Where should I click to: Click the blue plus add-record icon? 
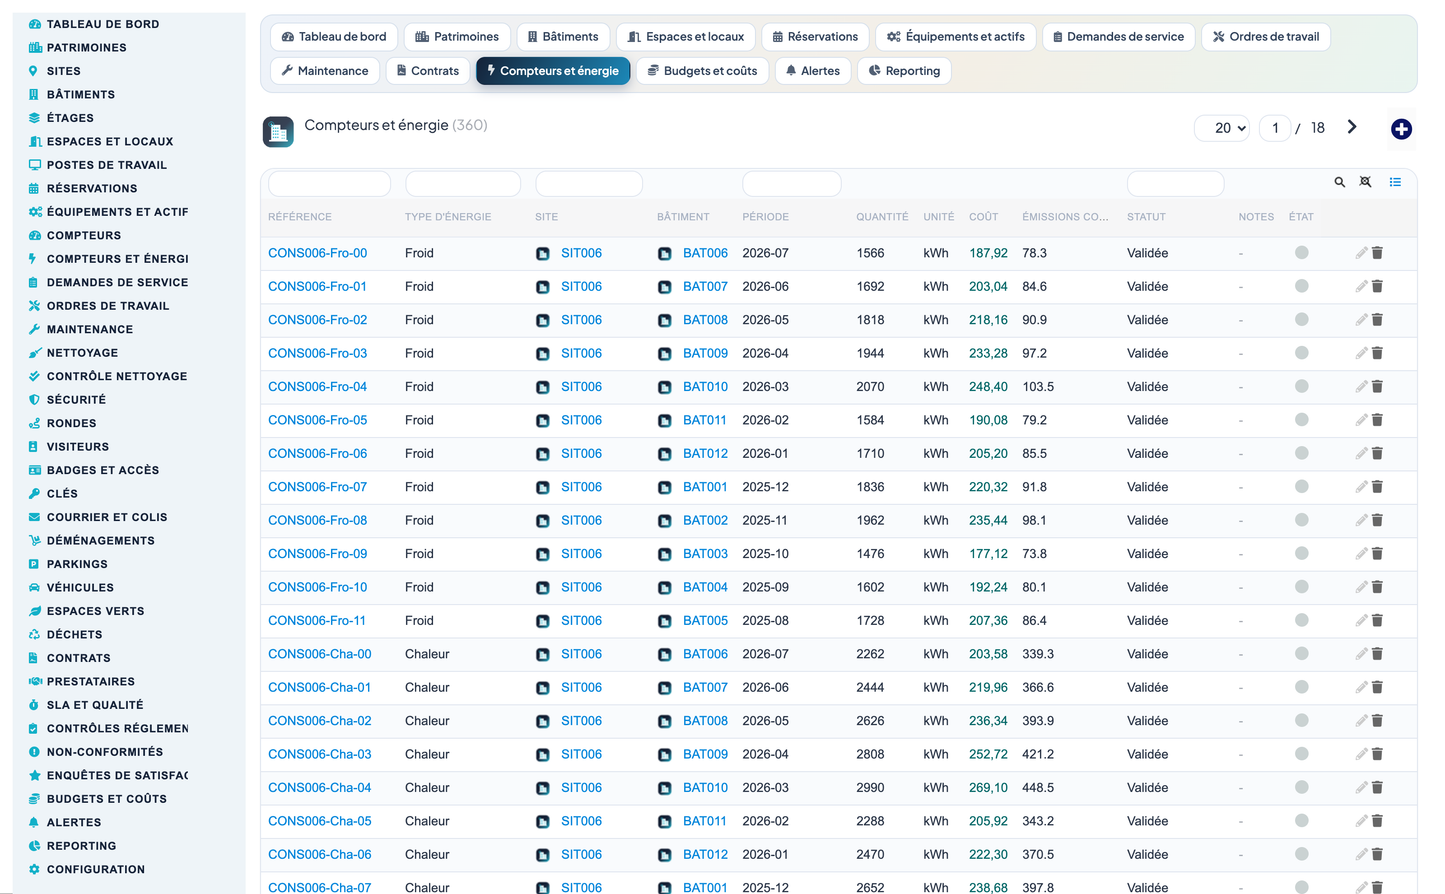1401,129
